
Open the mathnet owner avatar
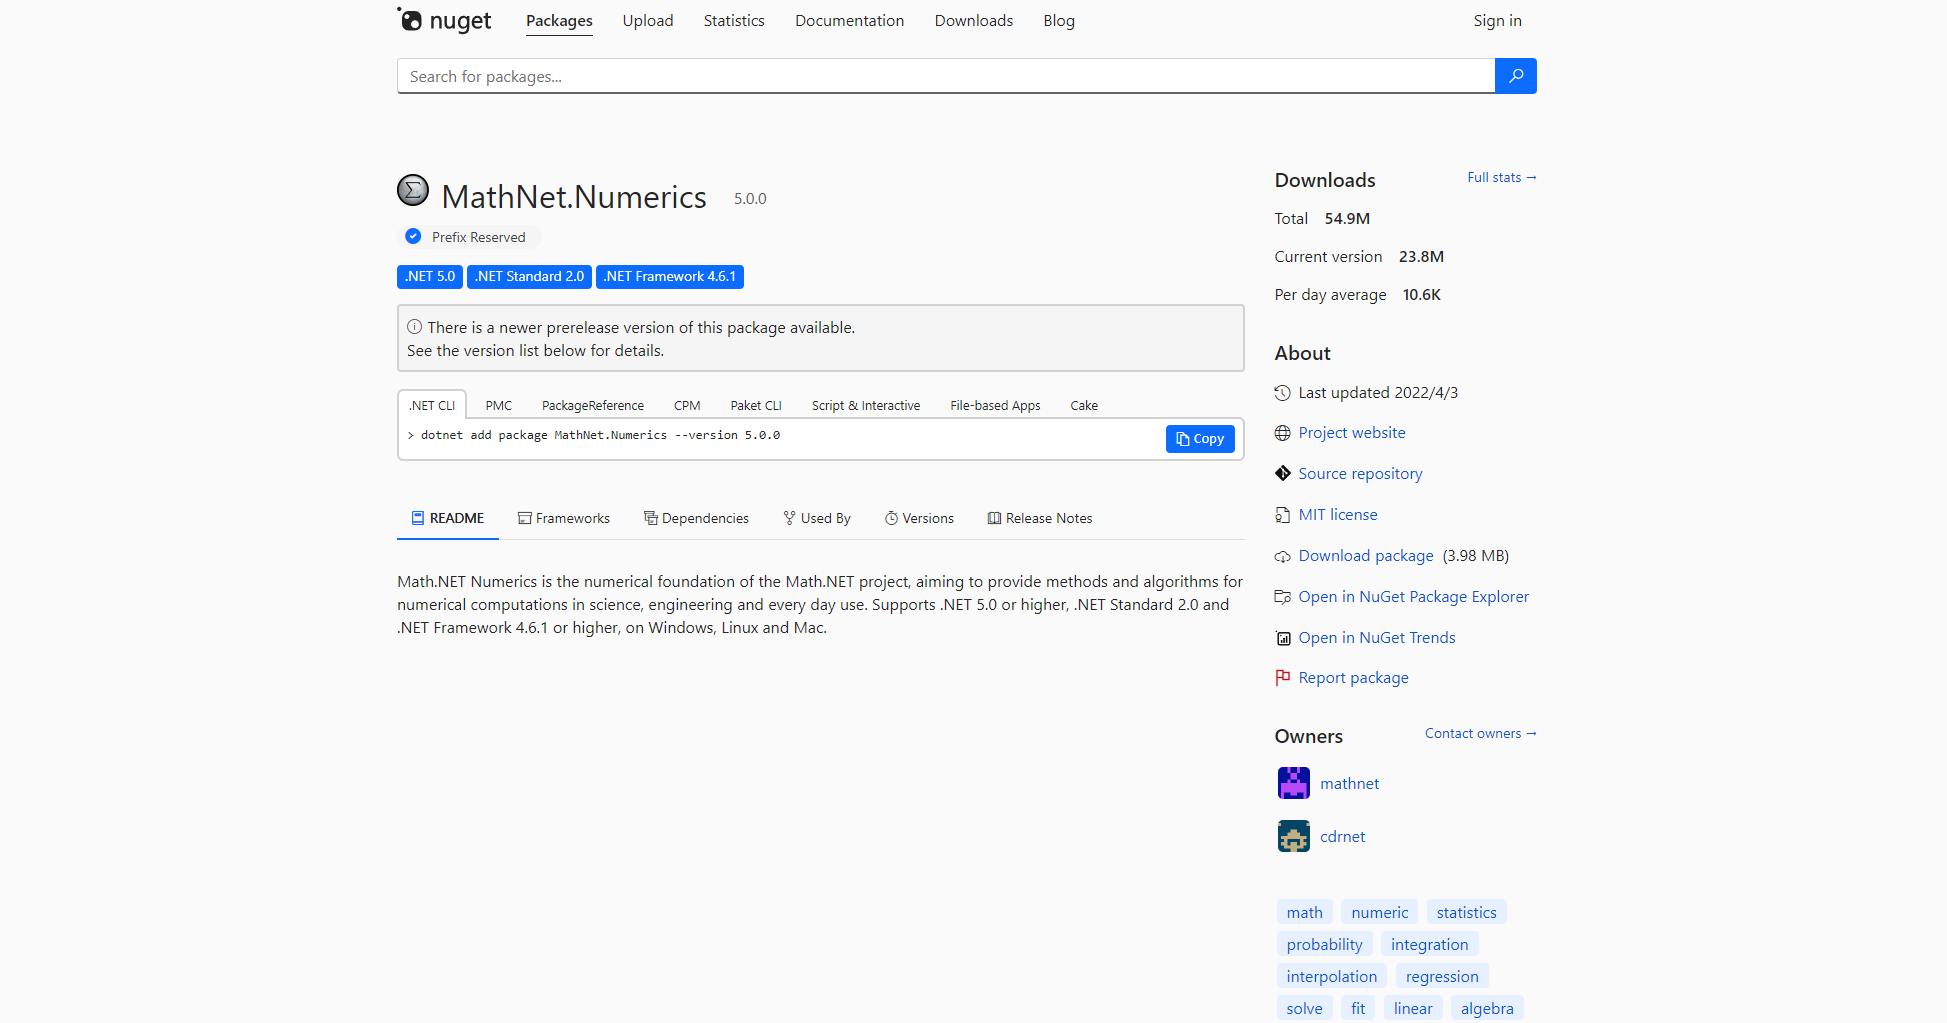coord(1293,783)
